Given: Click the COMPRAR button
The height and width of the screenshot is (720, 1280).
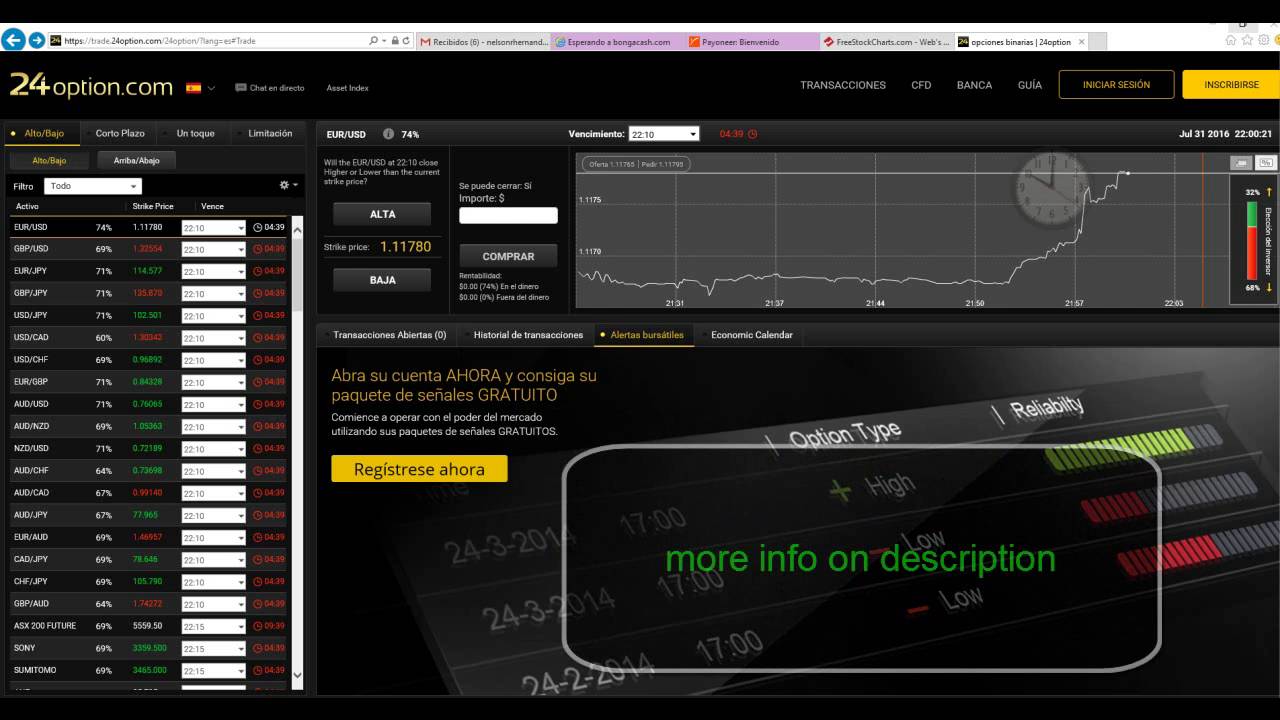Looking at the screenshot, I should 508,256.
